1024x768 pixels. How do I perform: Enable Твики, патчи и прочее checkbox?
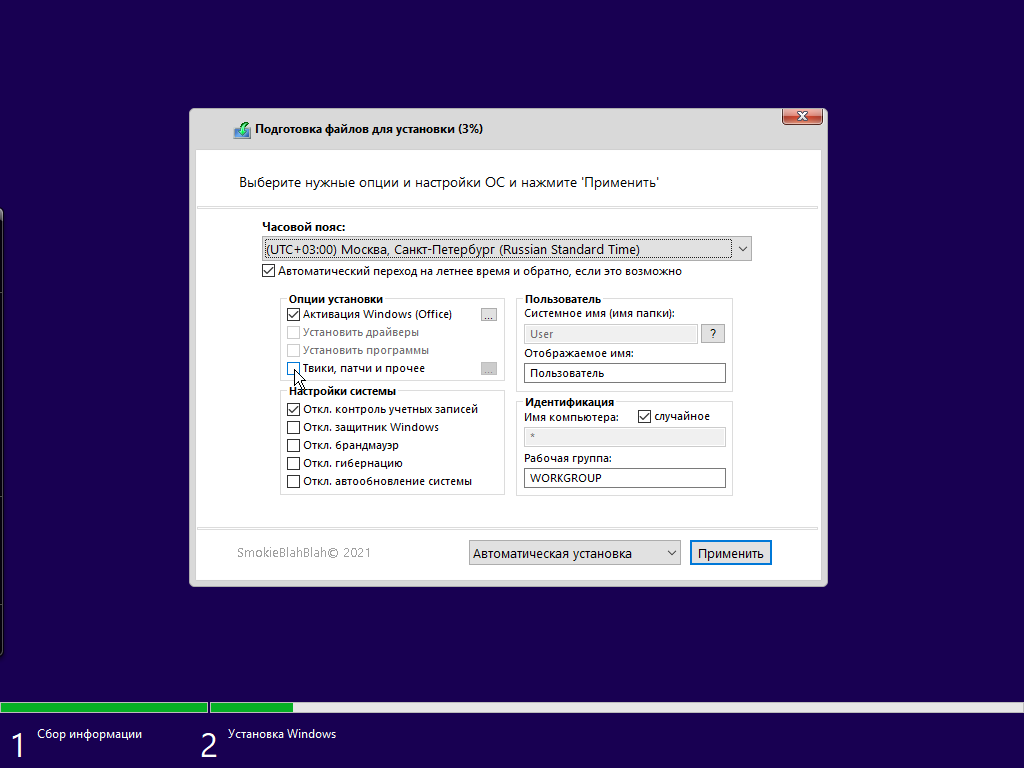[293, 368]
